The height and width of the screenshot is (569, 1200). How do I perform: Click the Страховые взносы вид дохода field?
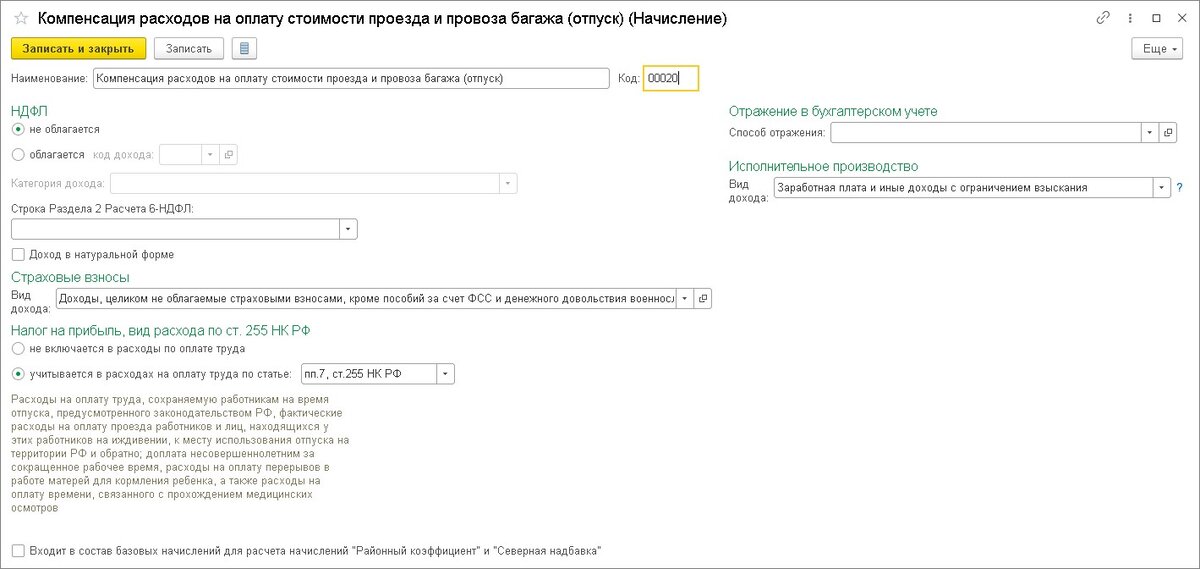[366, 298]
